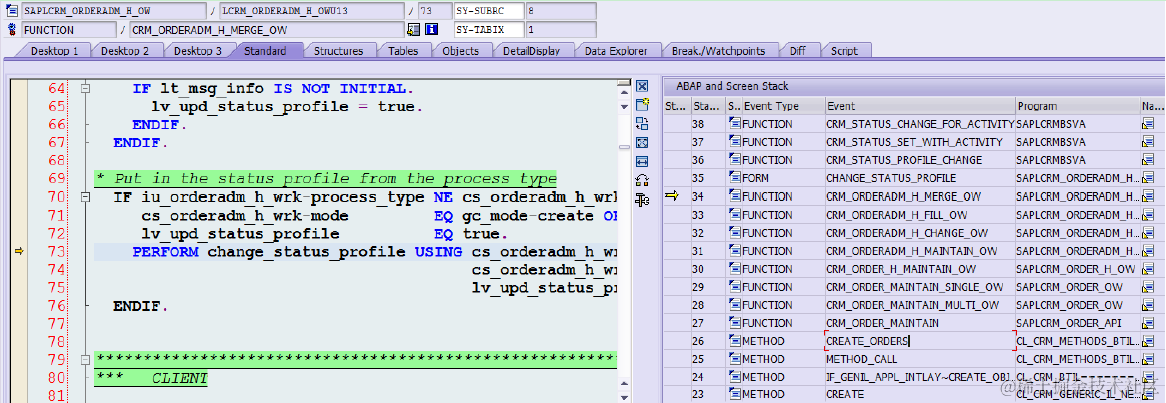Screen dimensions: 1166x403
Task: Collapse the IF block at line 70
Action: point(86,198)
